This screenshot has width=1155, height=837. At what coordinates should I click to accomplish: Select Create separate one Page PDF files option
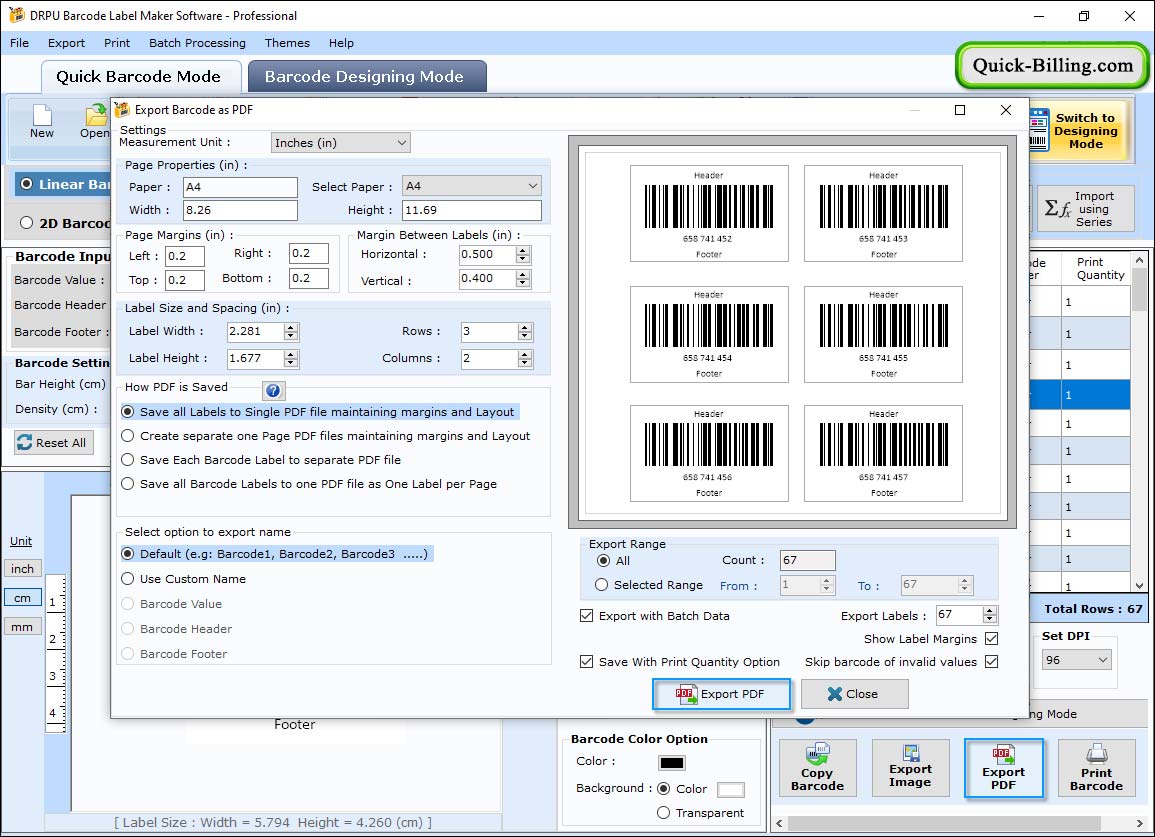(127, 435)
